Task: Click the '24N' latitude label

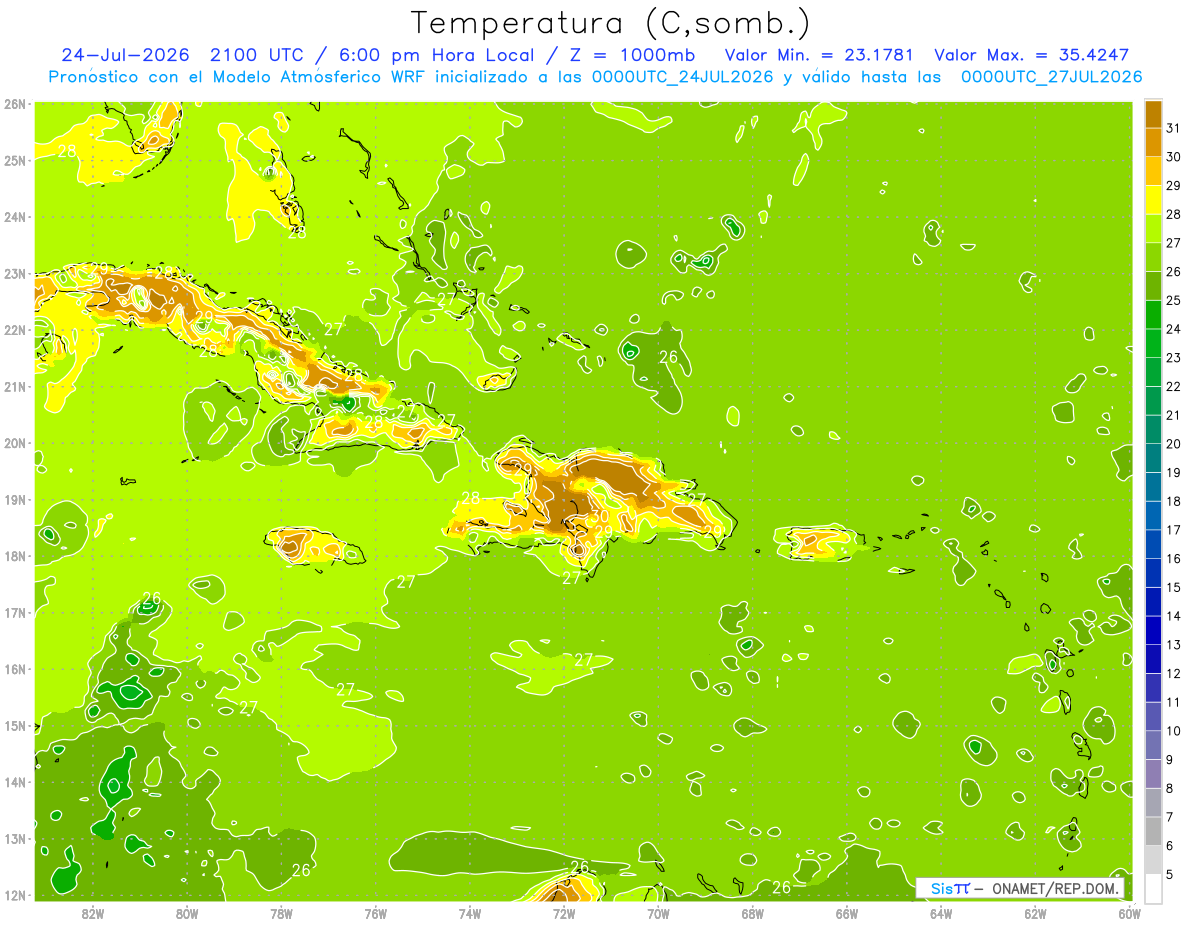Action: click(x=14, y=217)
